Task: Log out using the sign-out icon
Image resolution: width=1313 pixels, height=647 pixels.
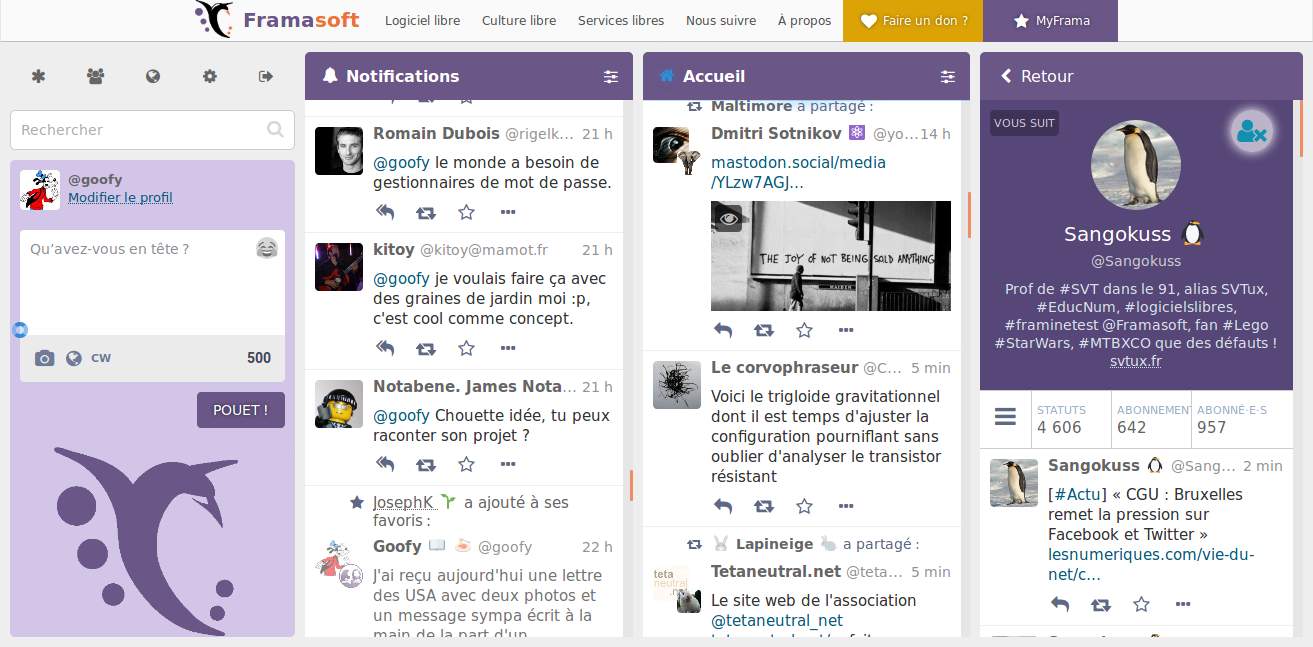Action: click(266, 76)
